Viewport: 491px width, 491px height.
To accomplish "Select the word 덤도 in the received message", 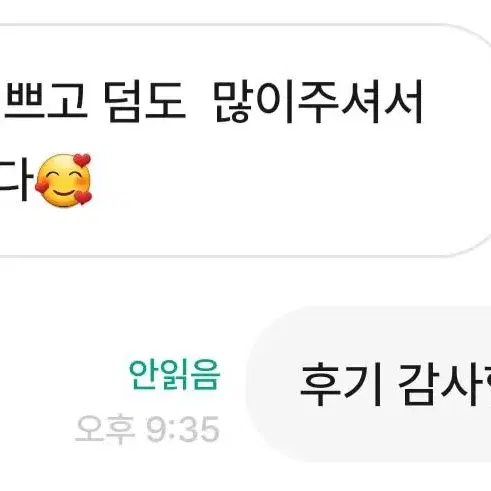I will point(145,102).
